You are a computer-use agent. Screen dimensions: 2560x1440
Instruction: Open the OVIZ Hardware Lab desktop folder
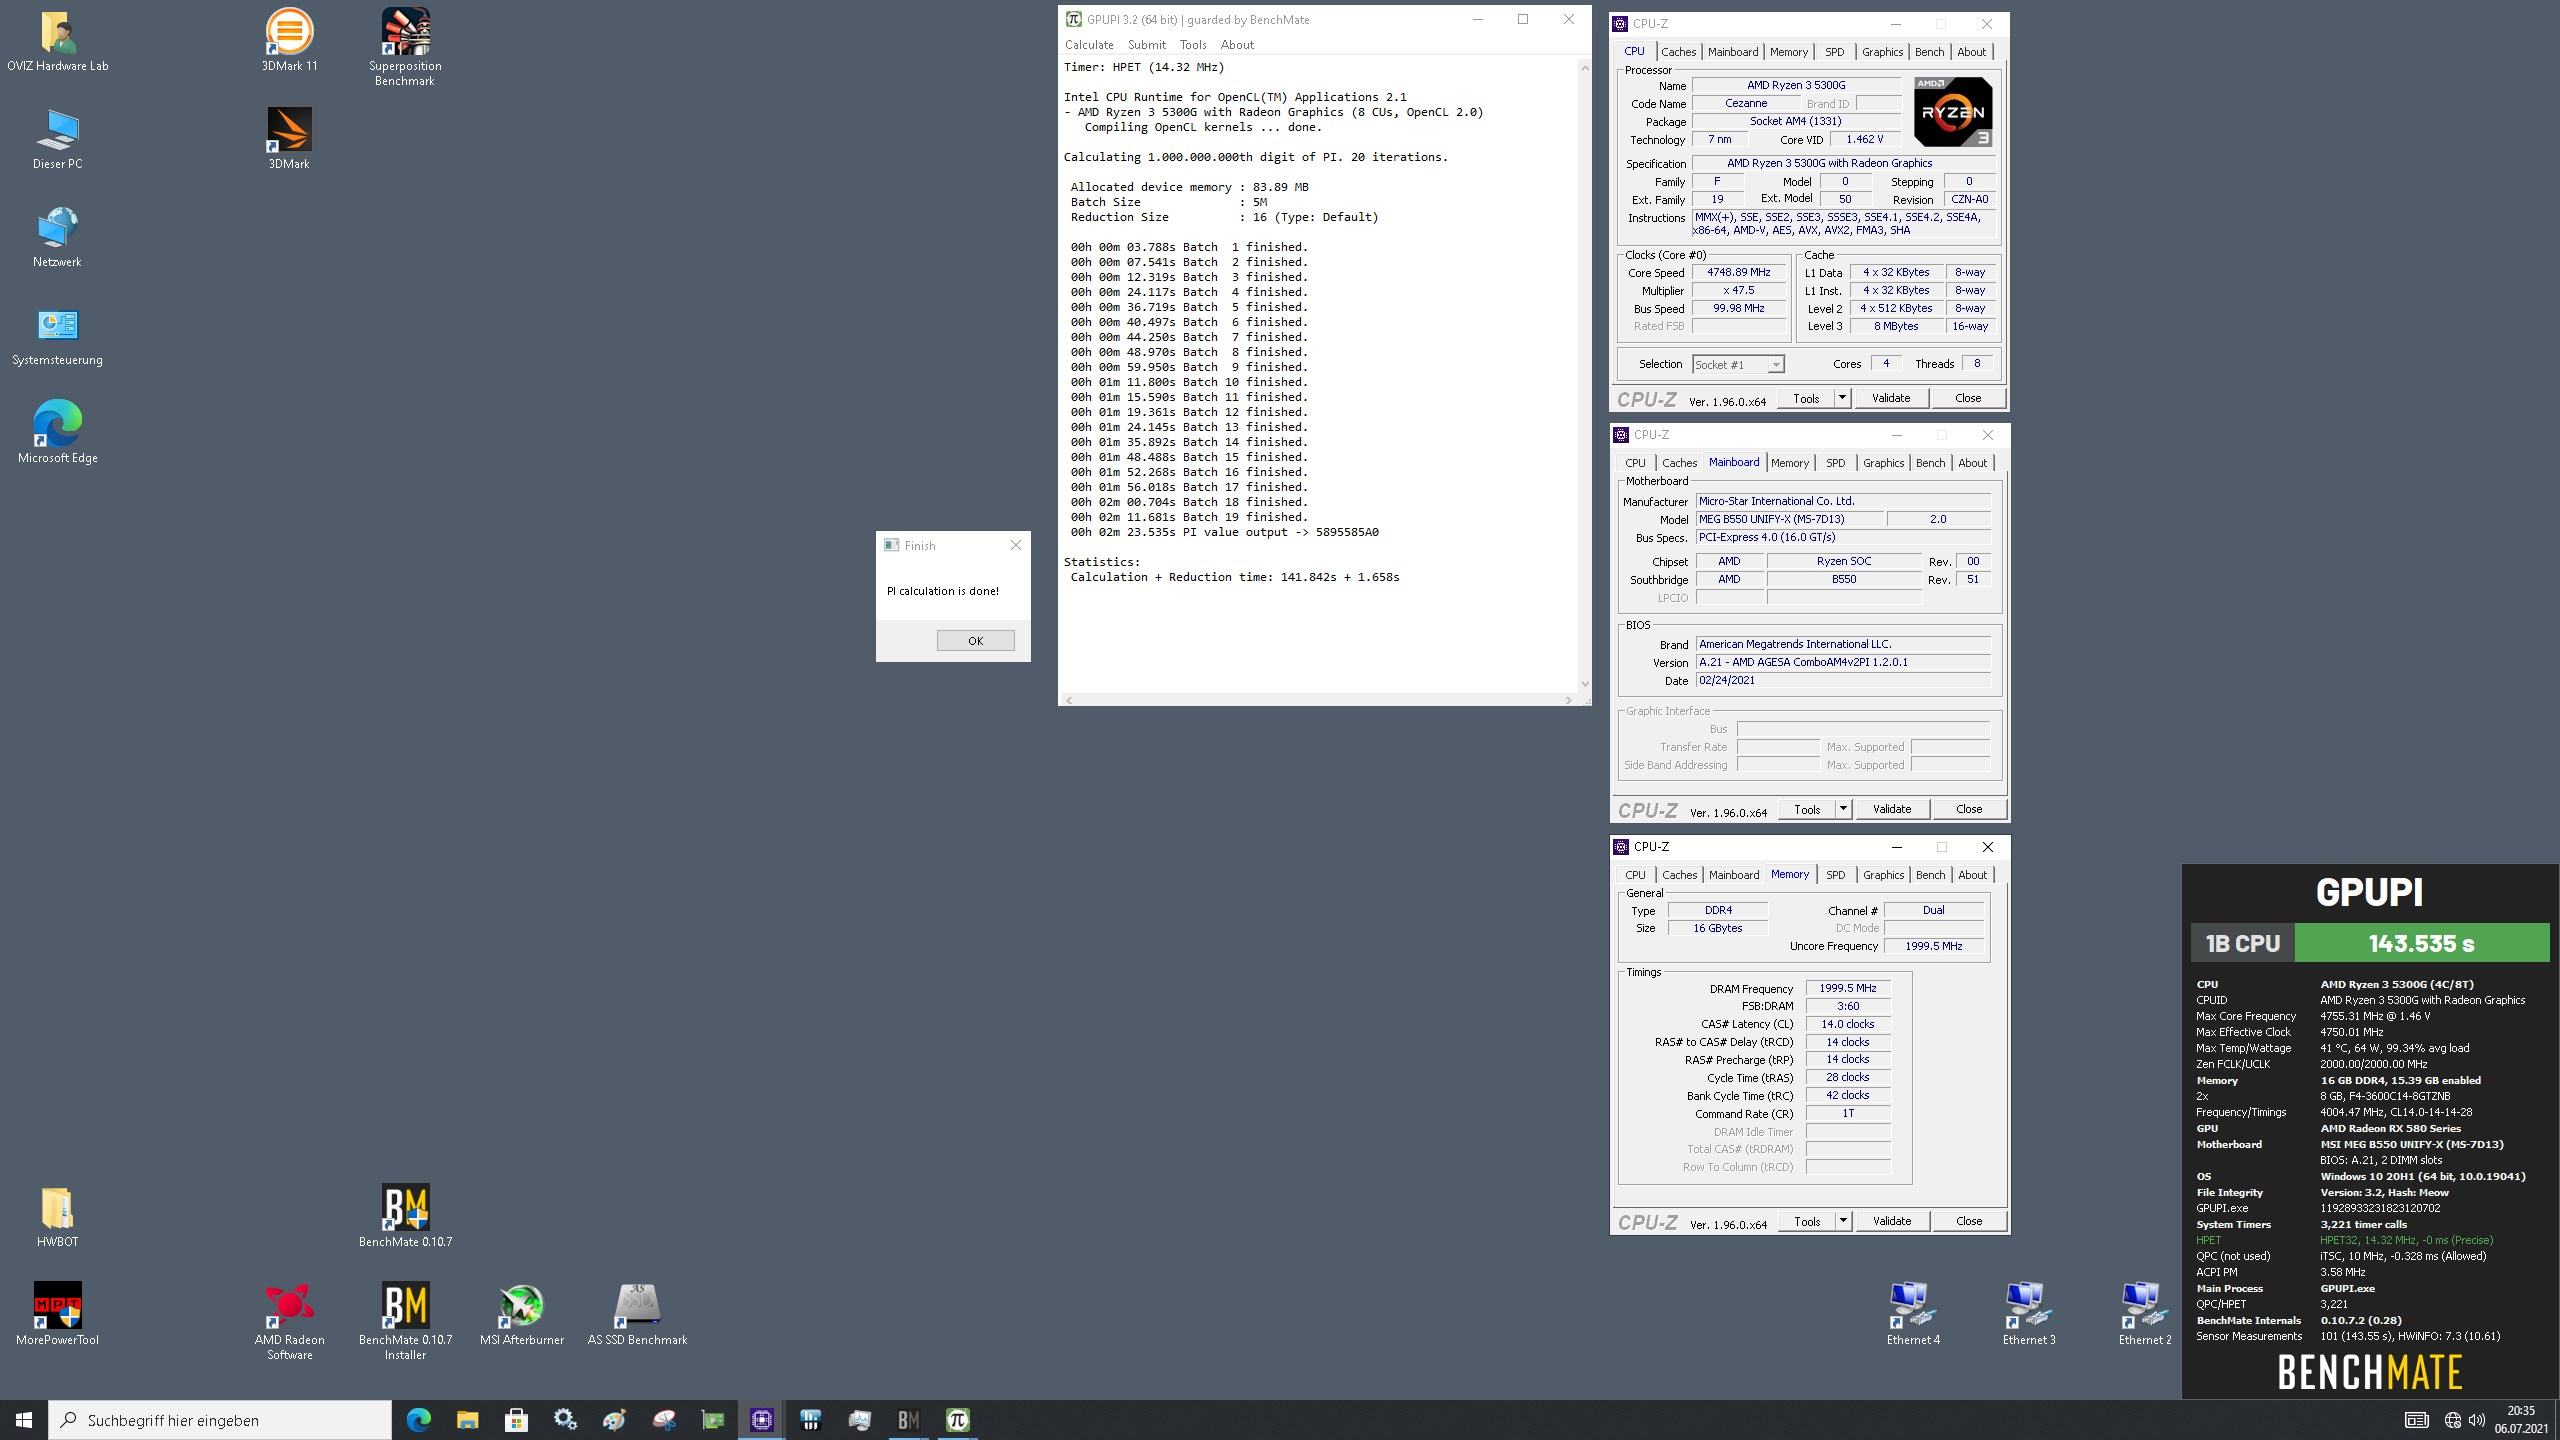pos(57,42)
